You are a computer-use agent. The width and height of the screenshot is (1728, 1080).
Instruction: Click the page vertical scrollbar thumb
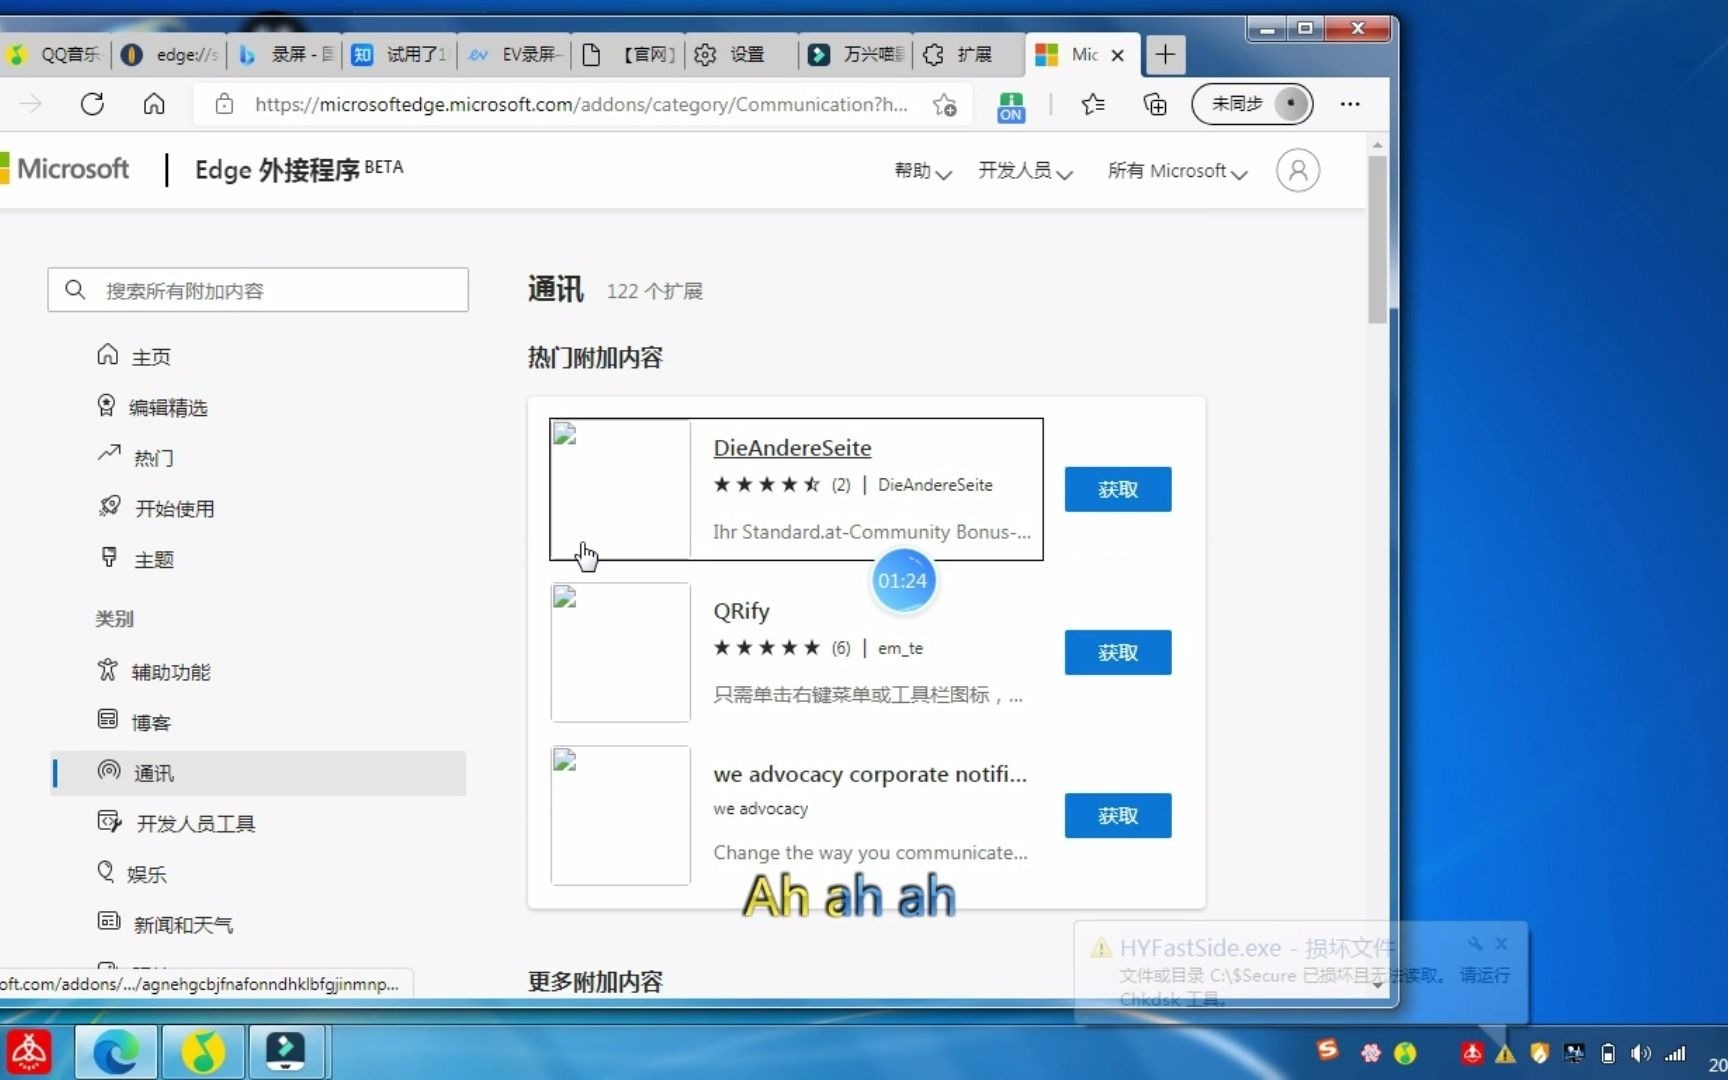click(1377, 238)
